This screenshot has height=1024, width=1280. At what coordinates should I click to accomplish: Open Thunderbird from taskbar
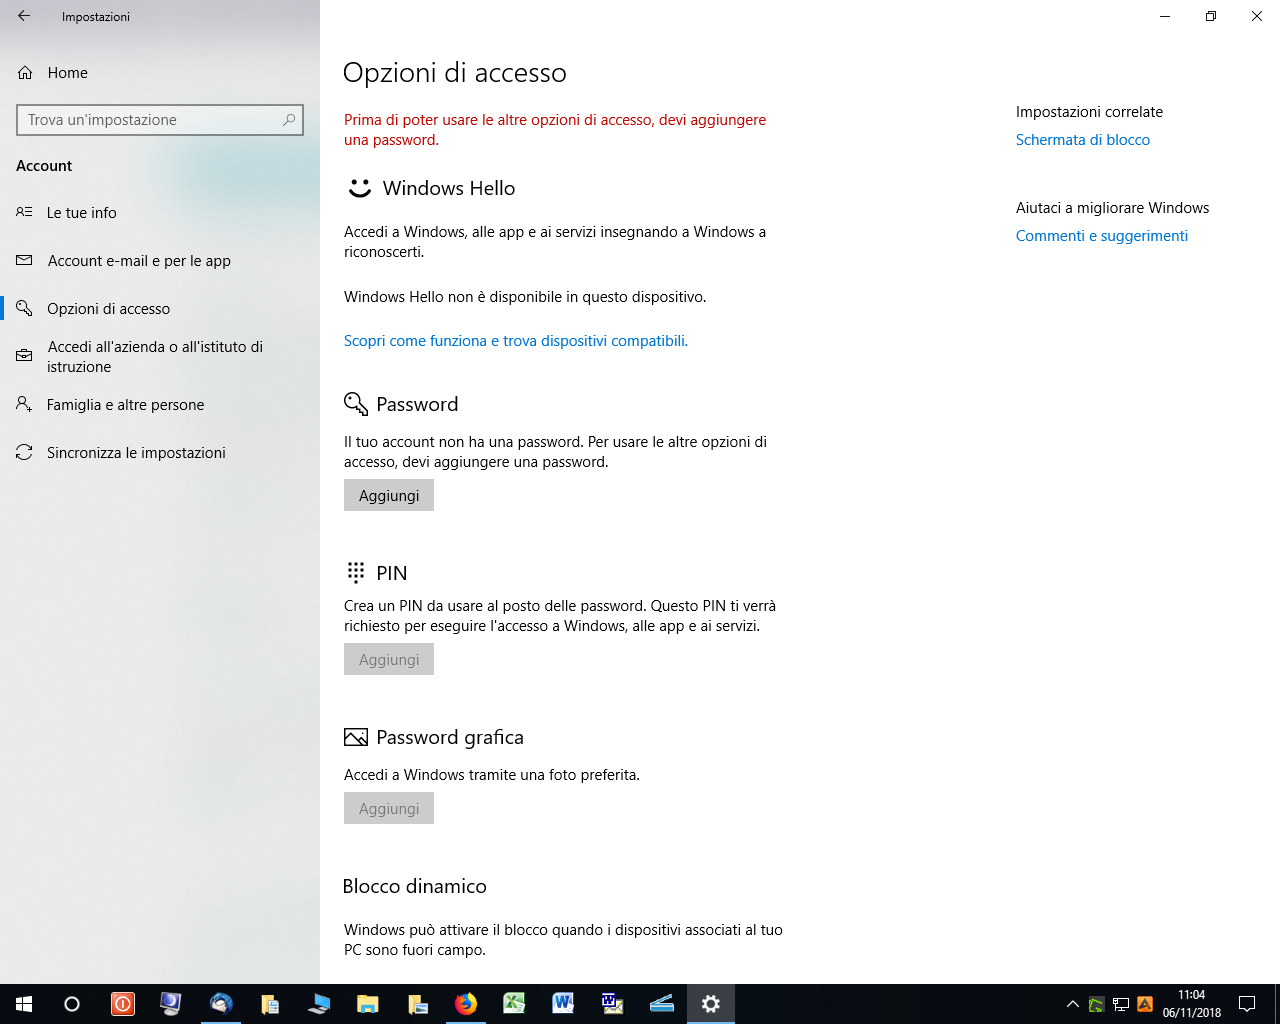pos(221,1004)
